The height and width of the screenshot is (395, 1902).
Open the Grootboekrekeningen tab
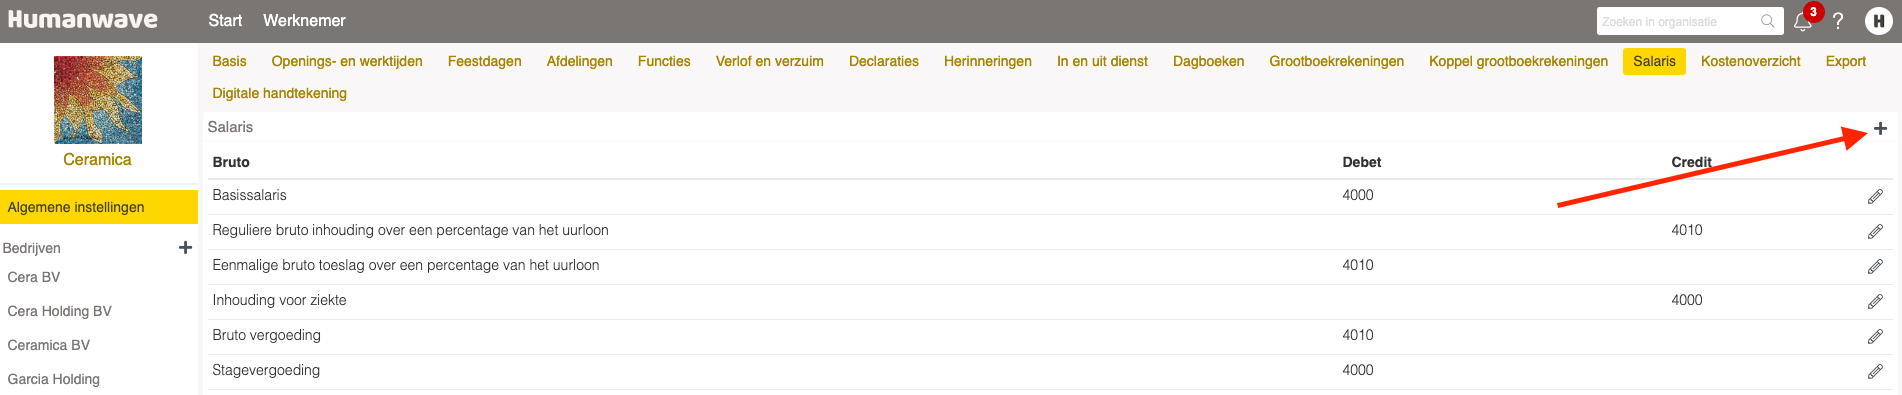coord(1336,61)
